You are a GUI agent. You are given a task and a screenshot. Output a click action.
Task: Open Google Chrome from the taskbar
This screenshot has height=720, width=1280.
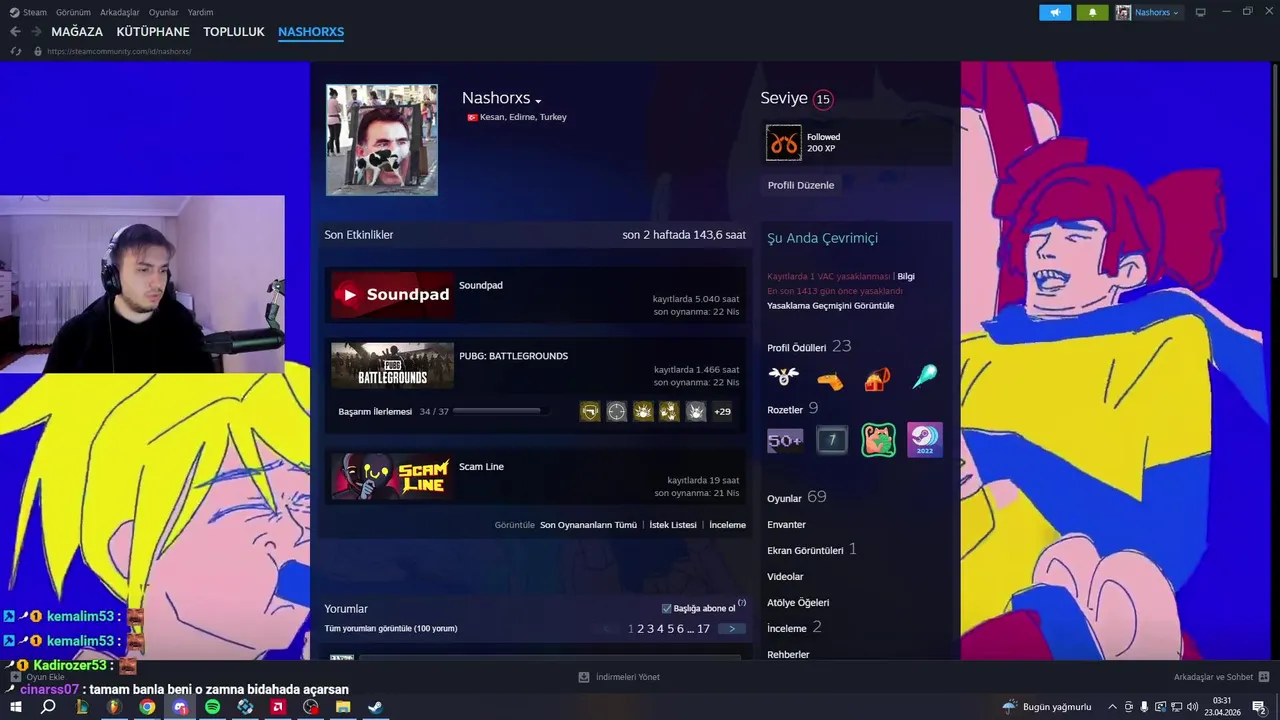pos(147,707)
